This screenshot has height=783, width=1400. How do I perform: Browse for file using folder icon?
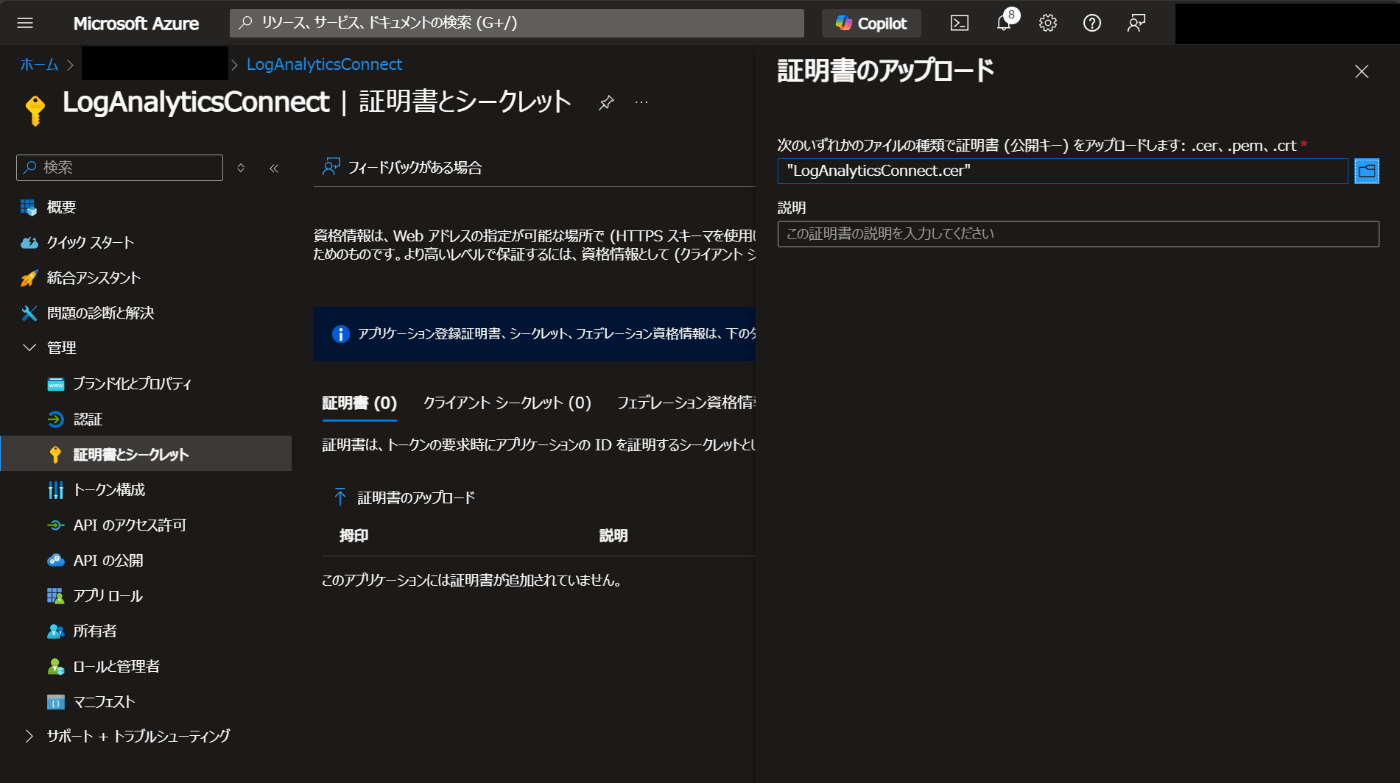pyautogui.click(x=1366, y=171)
